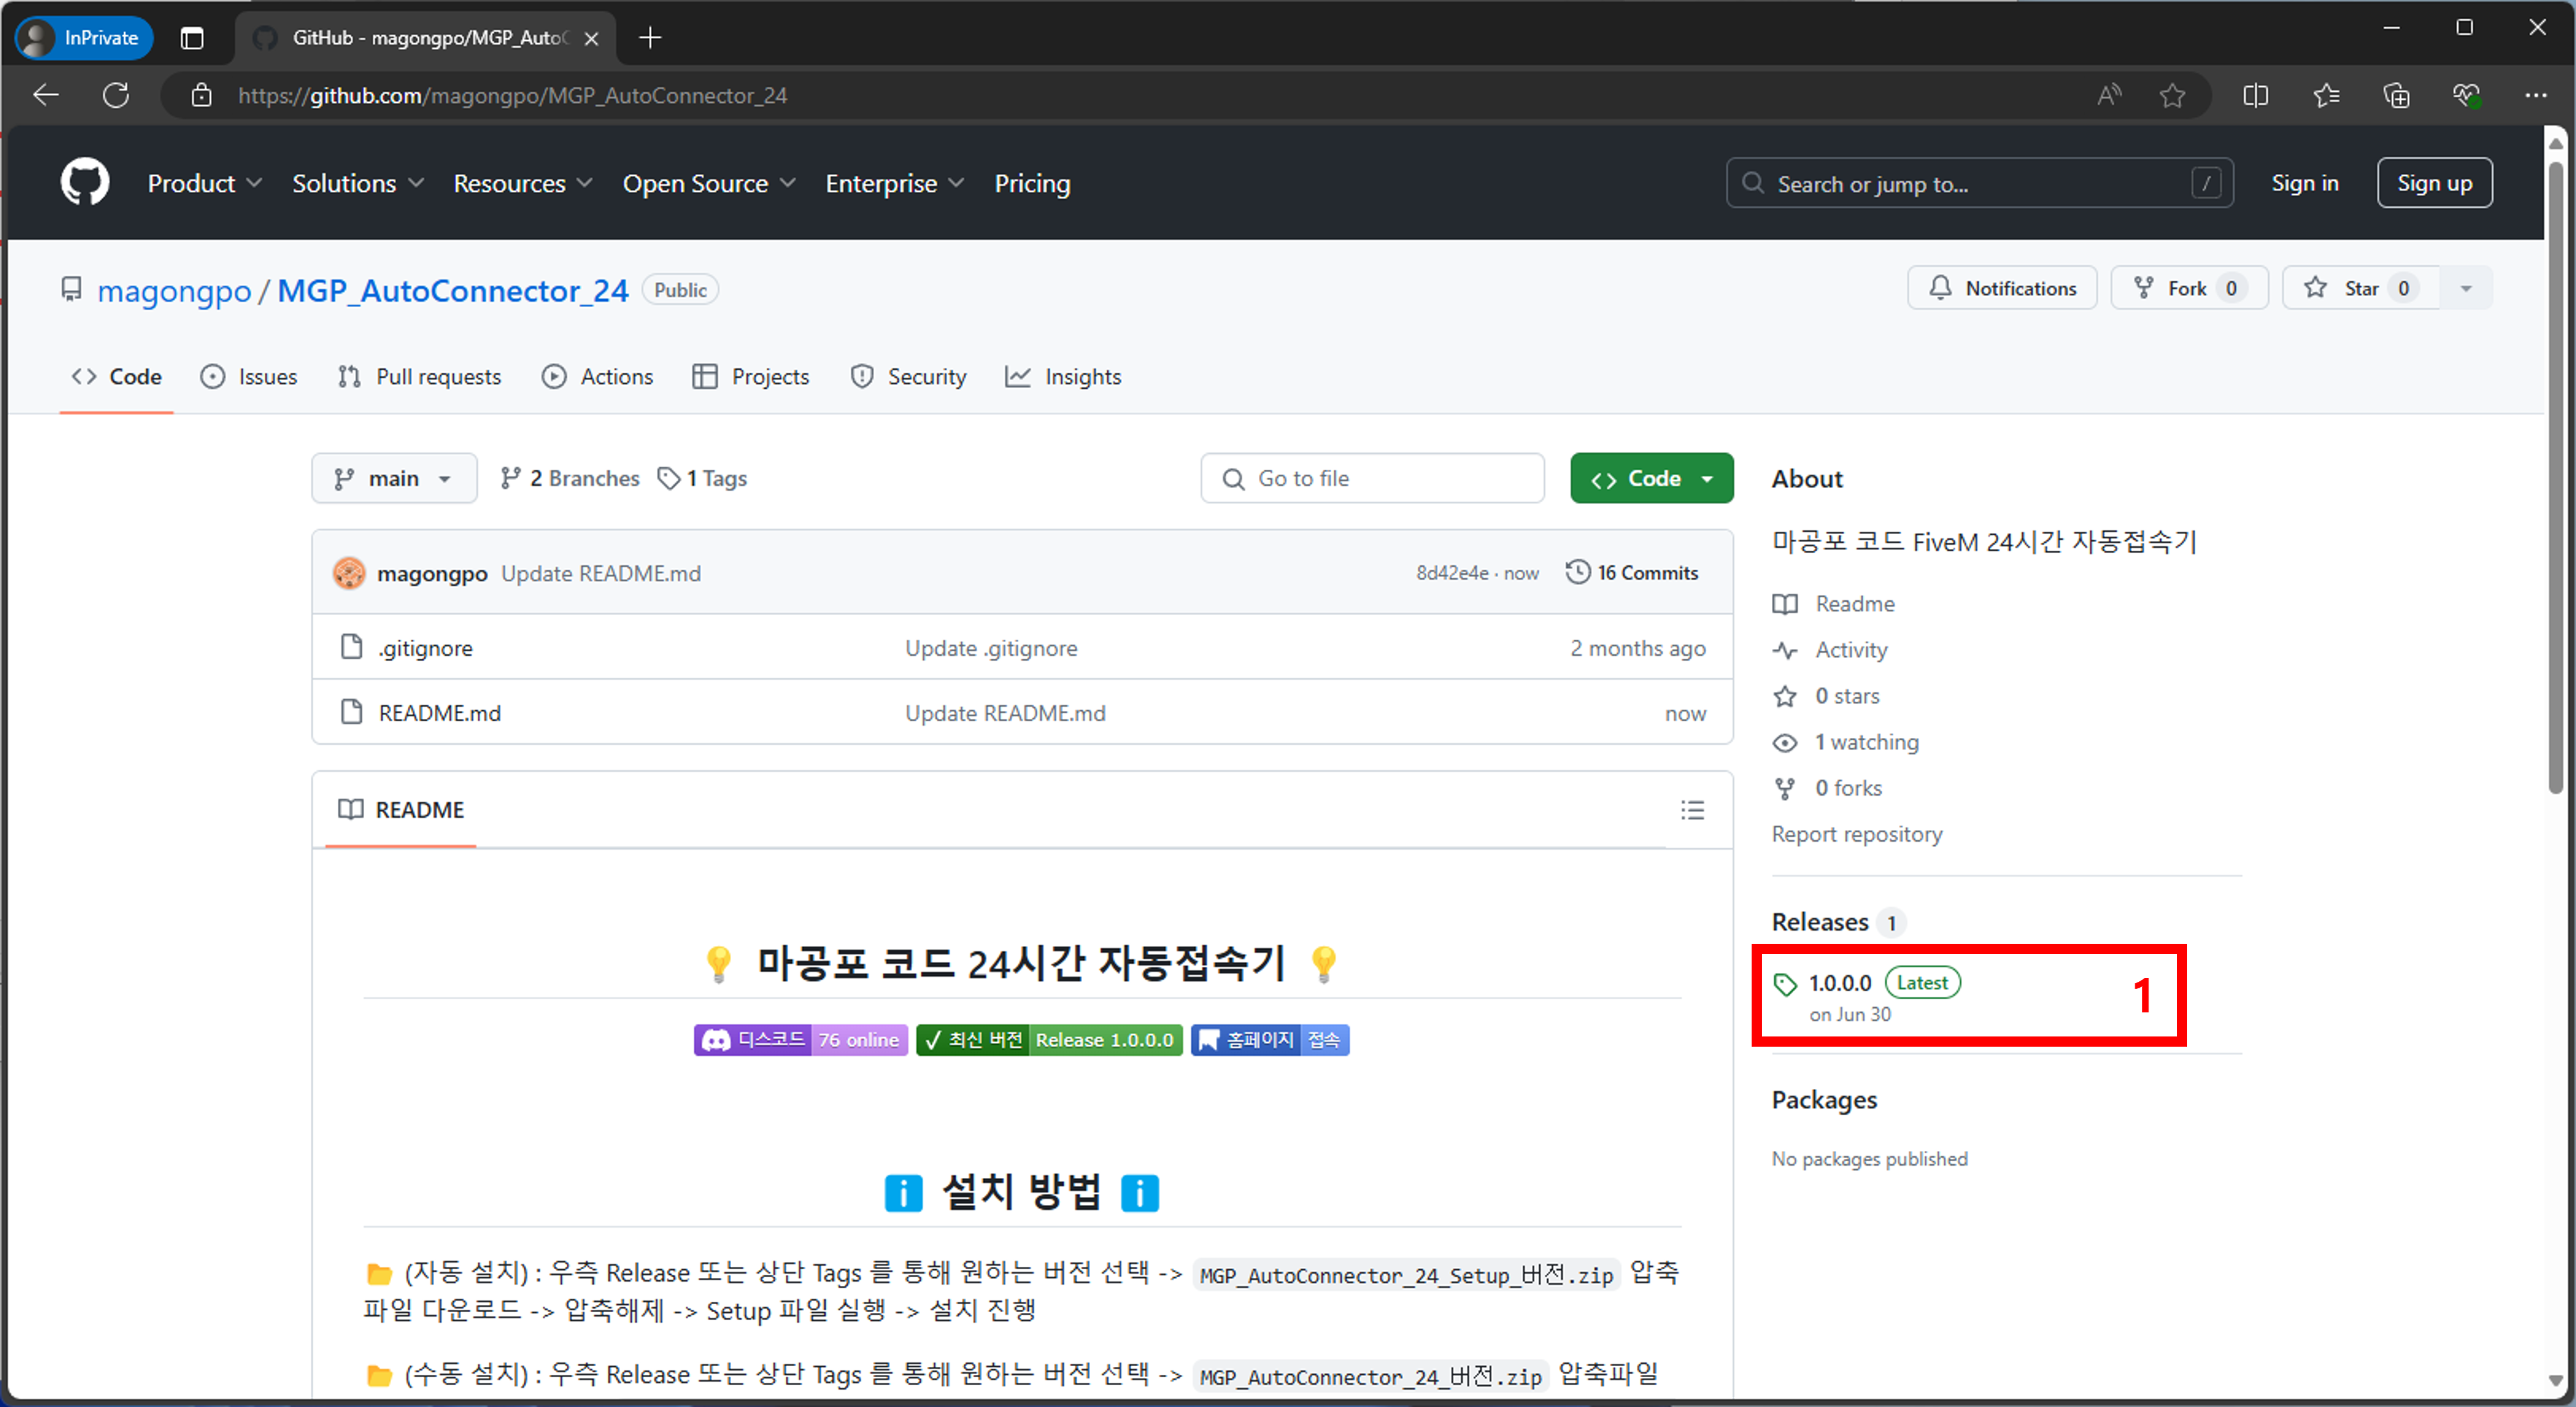Click the browser back arrow
Screen dimensions: 2576x1407
click(46, 95)
